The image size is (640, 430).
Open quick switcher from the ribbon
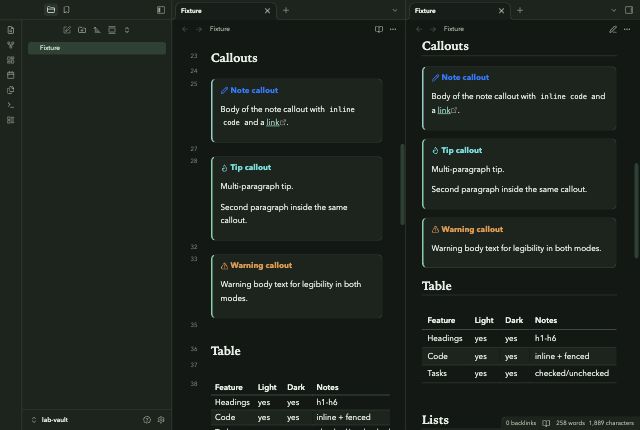tap(11, 30)
